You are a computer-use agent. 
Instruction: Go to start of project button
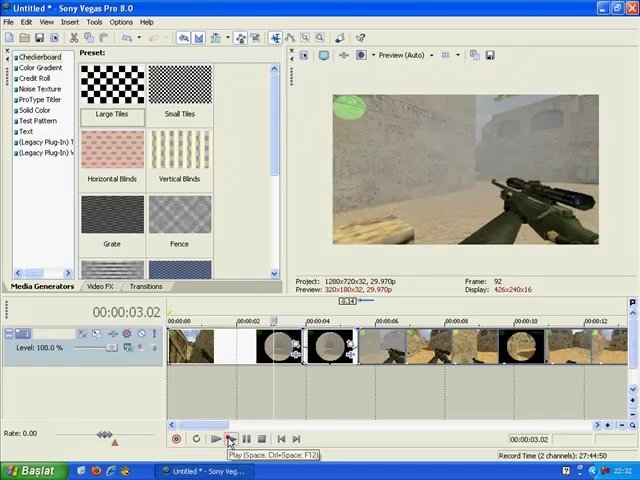tap(281, 439)
